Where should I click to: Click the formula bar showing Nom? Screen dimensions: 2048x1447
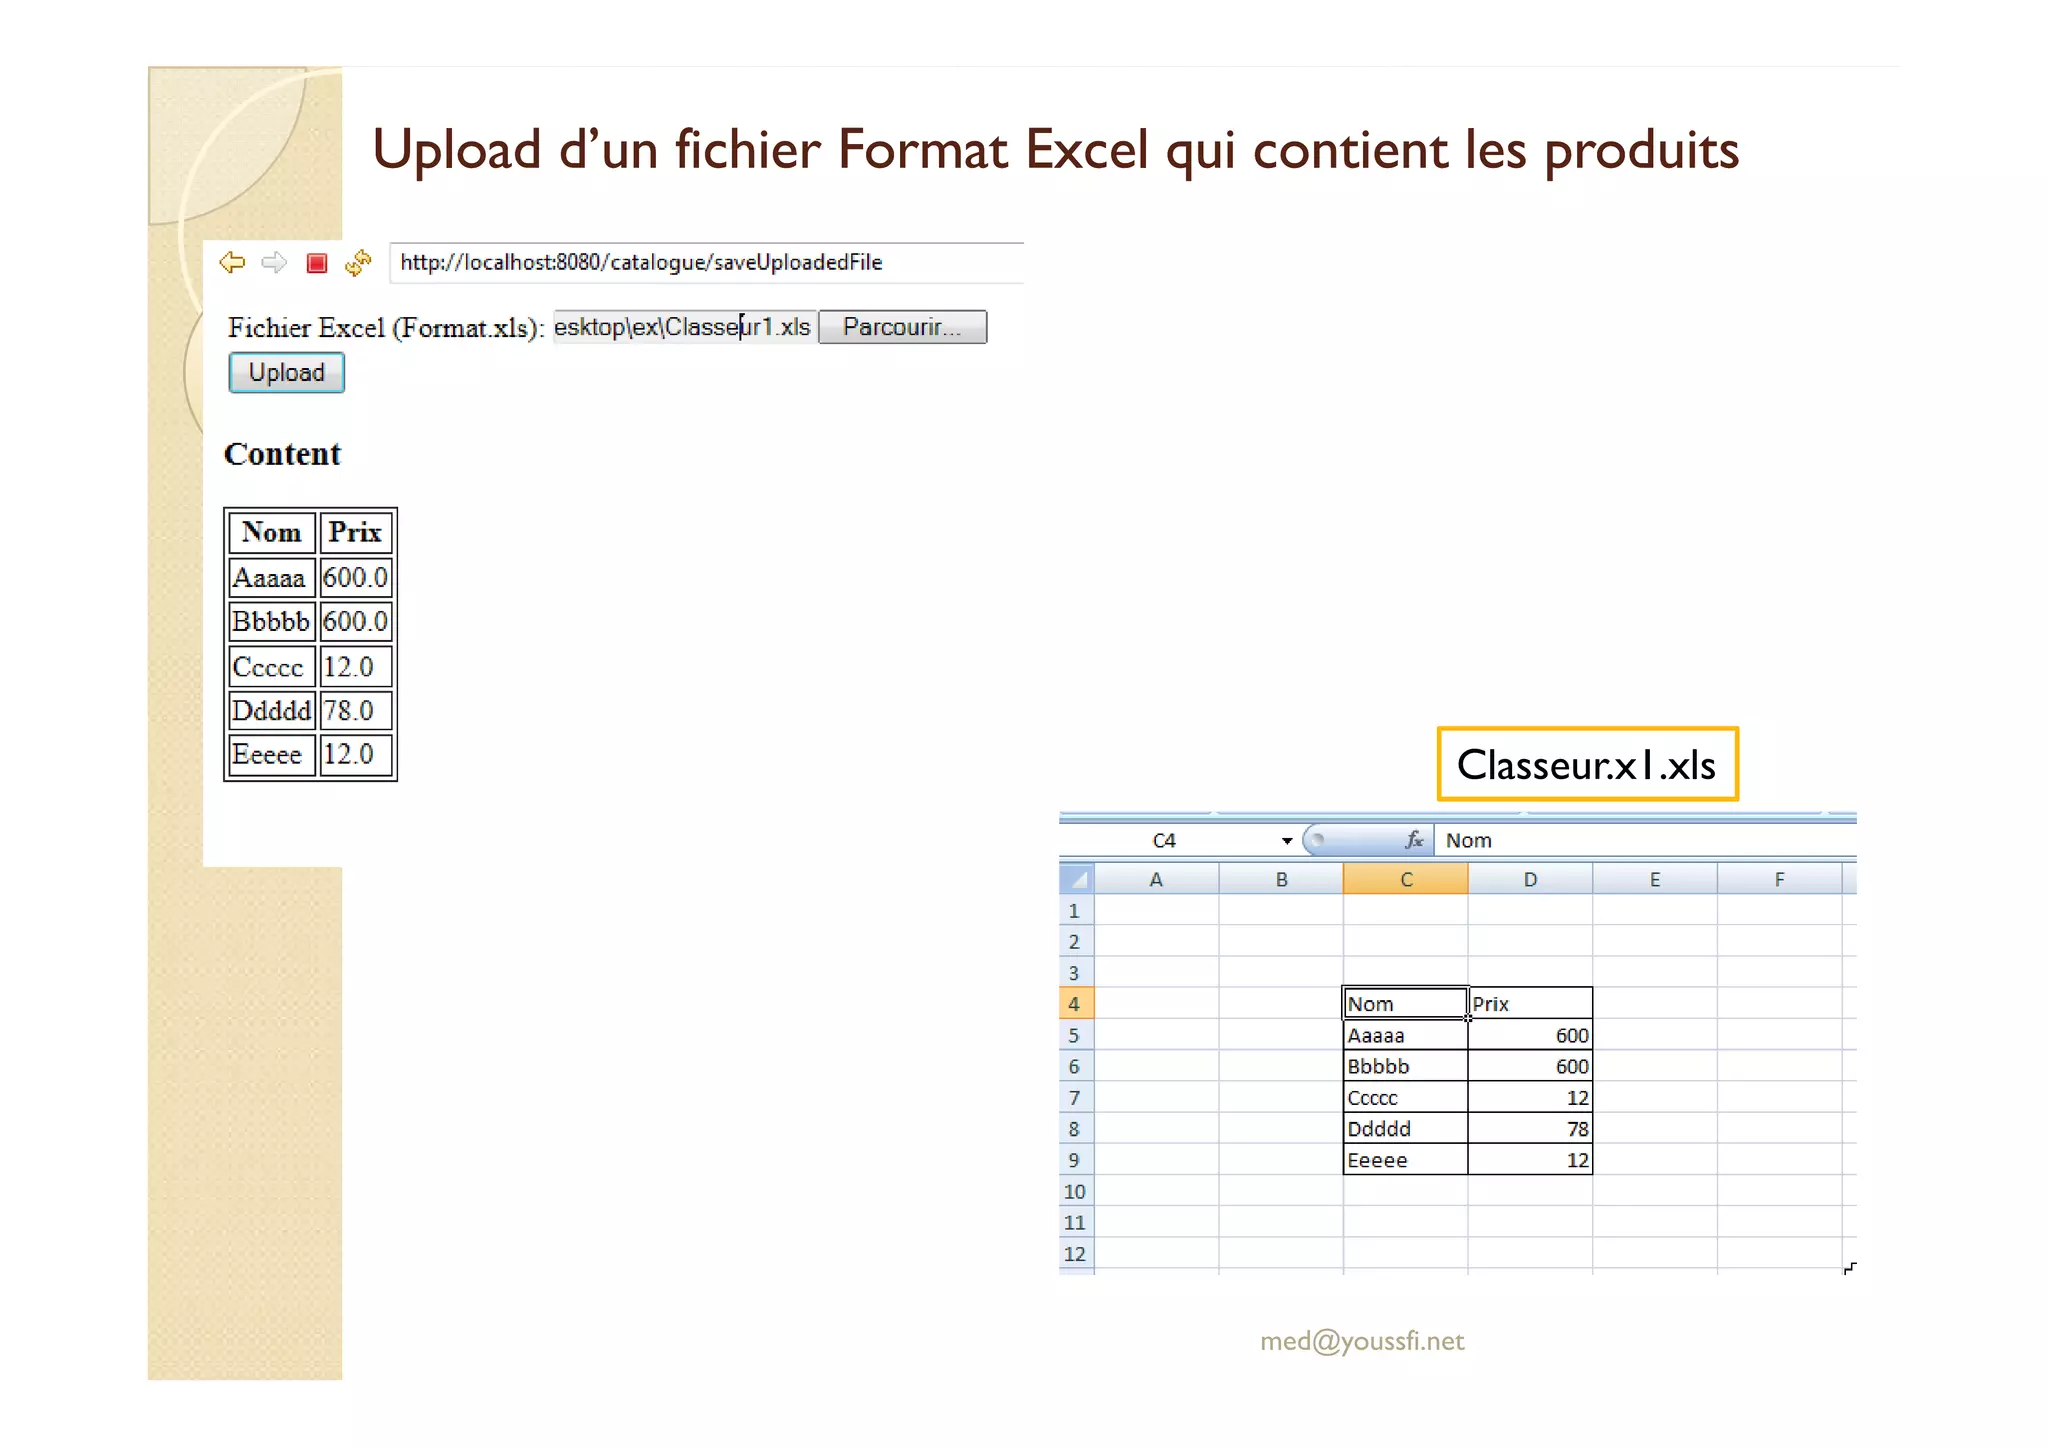coord(1645,841)
